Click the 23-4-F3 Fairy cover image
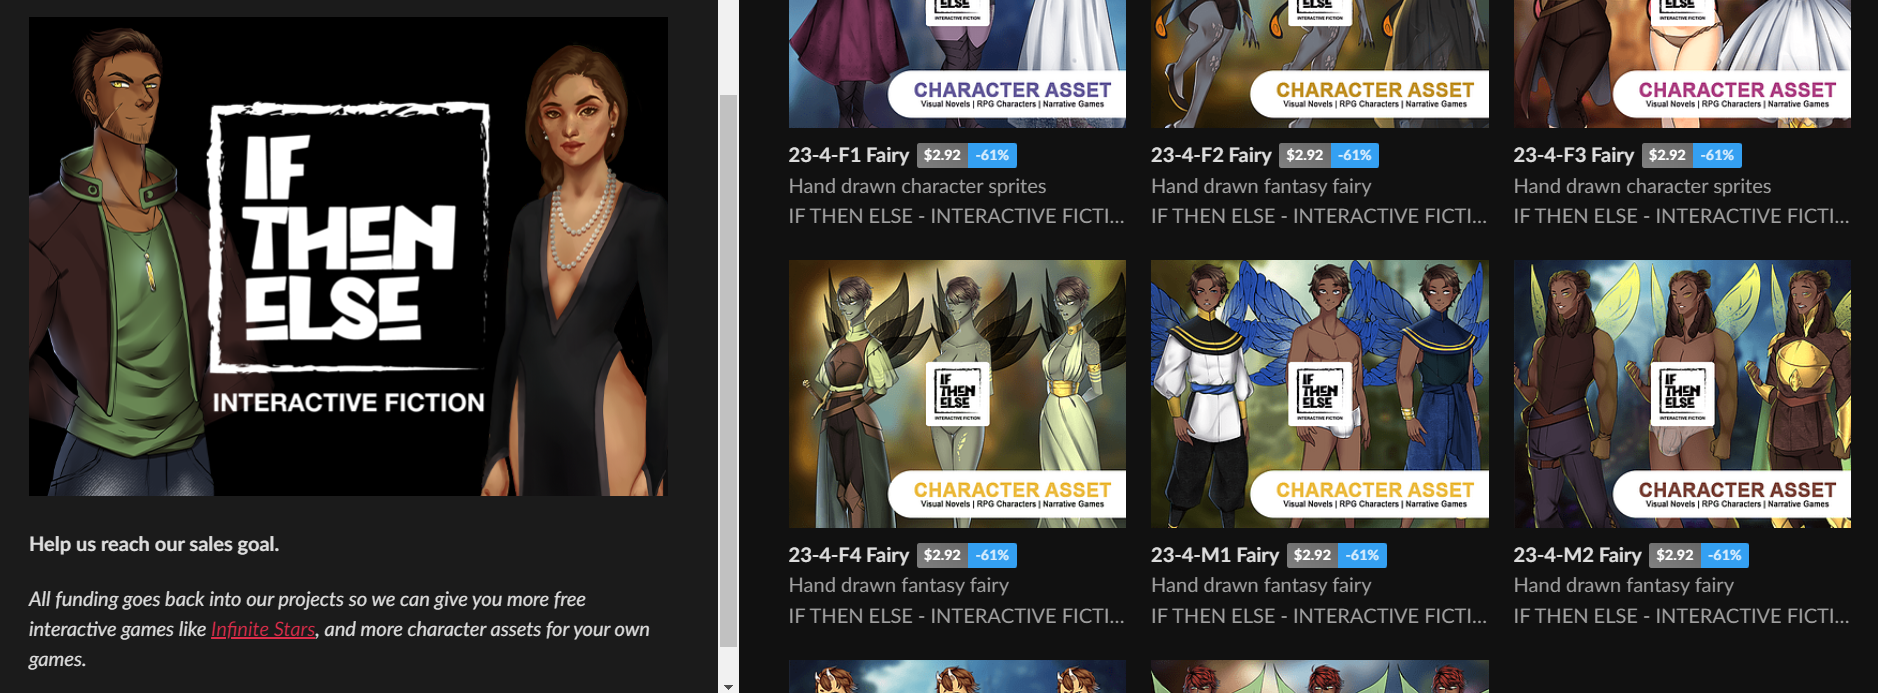 coord(1682,64)
